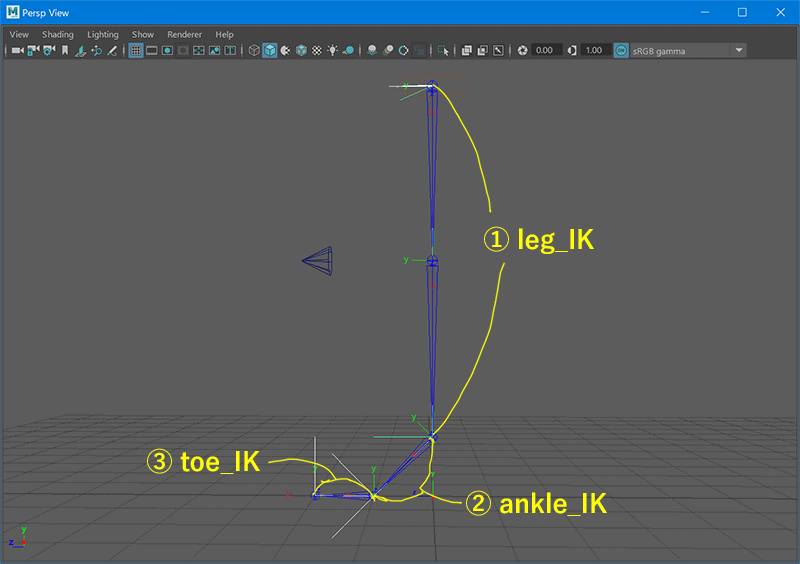Open the Shading menu
This screenshot has height=564, width=800.
58,35
